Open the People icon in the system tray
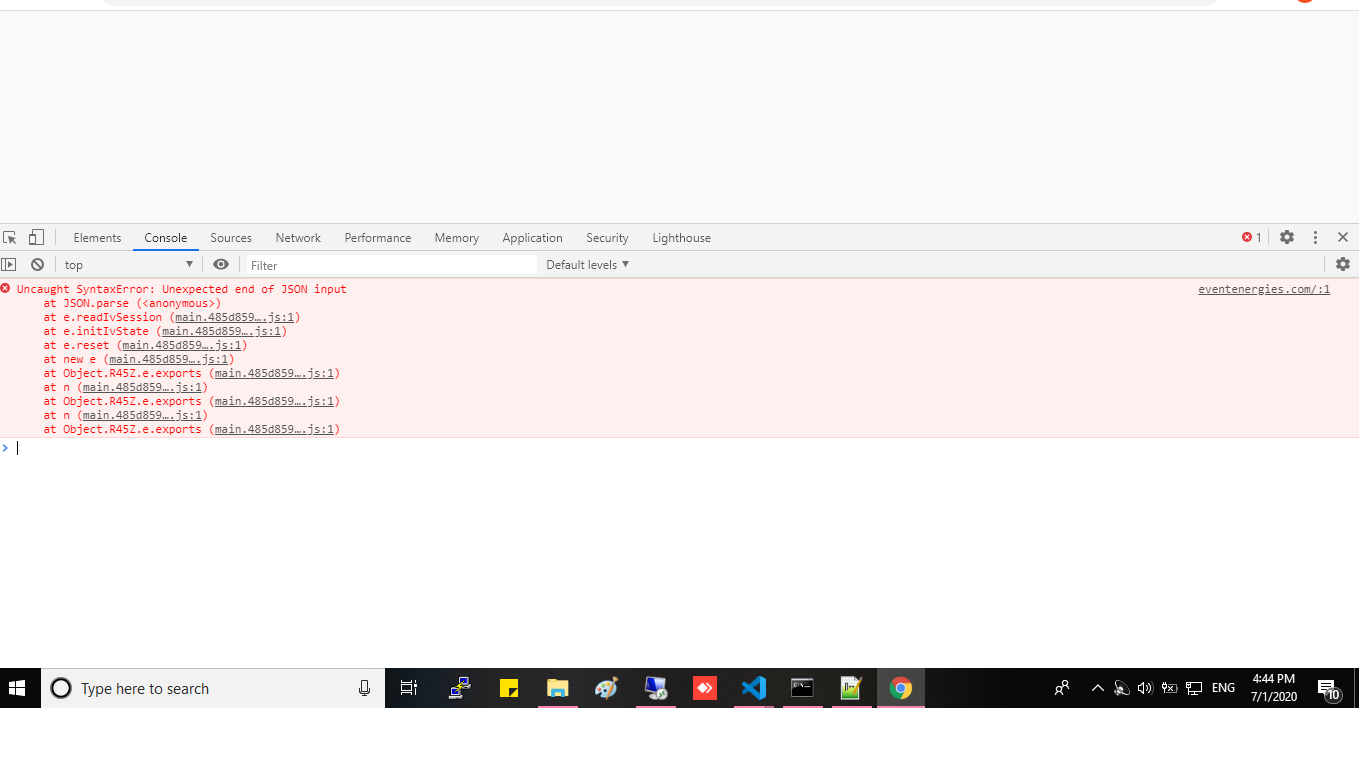This screenshot has height=768, width=1366. click(x=1062, y=688)
